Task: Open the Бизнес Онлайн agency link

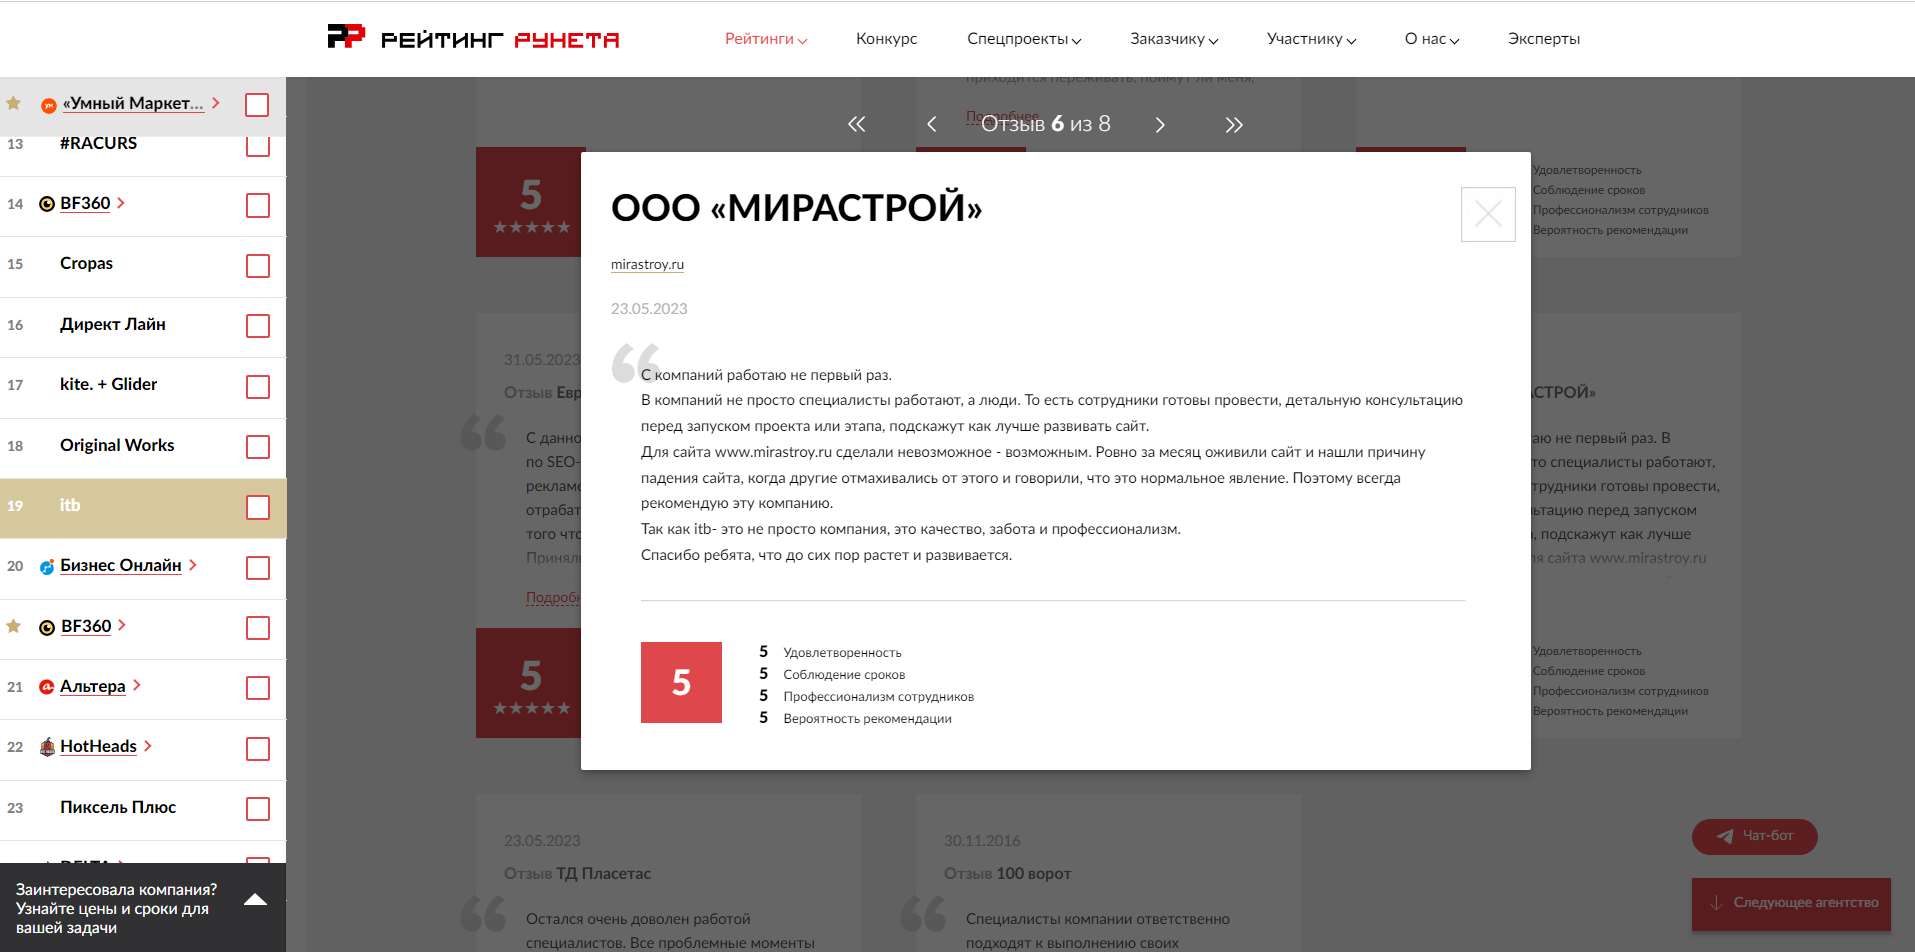Action: pos(121,566)
